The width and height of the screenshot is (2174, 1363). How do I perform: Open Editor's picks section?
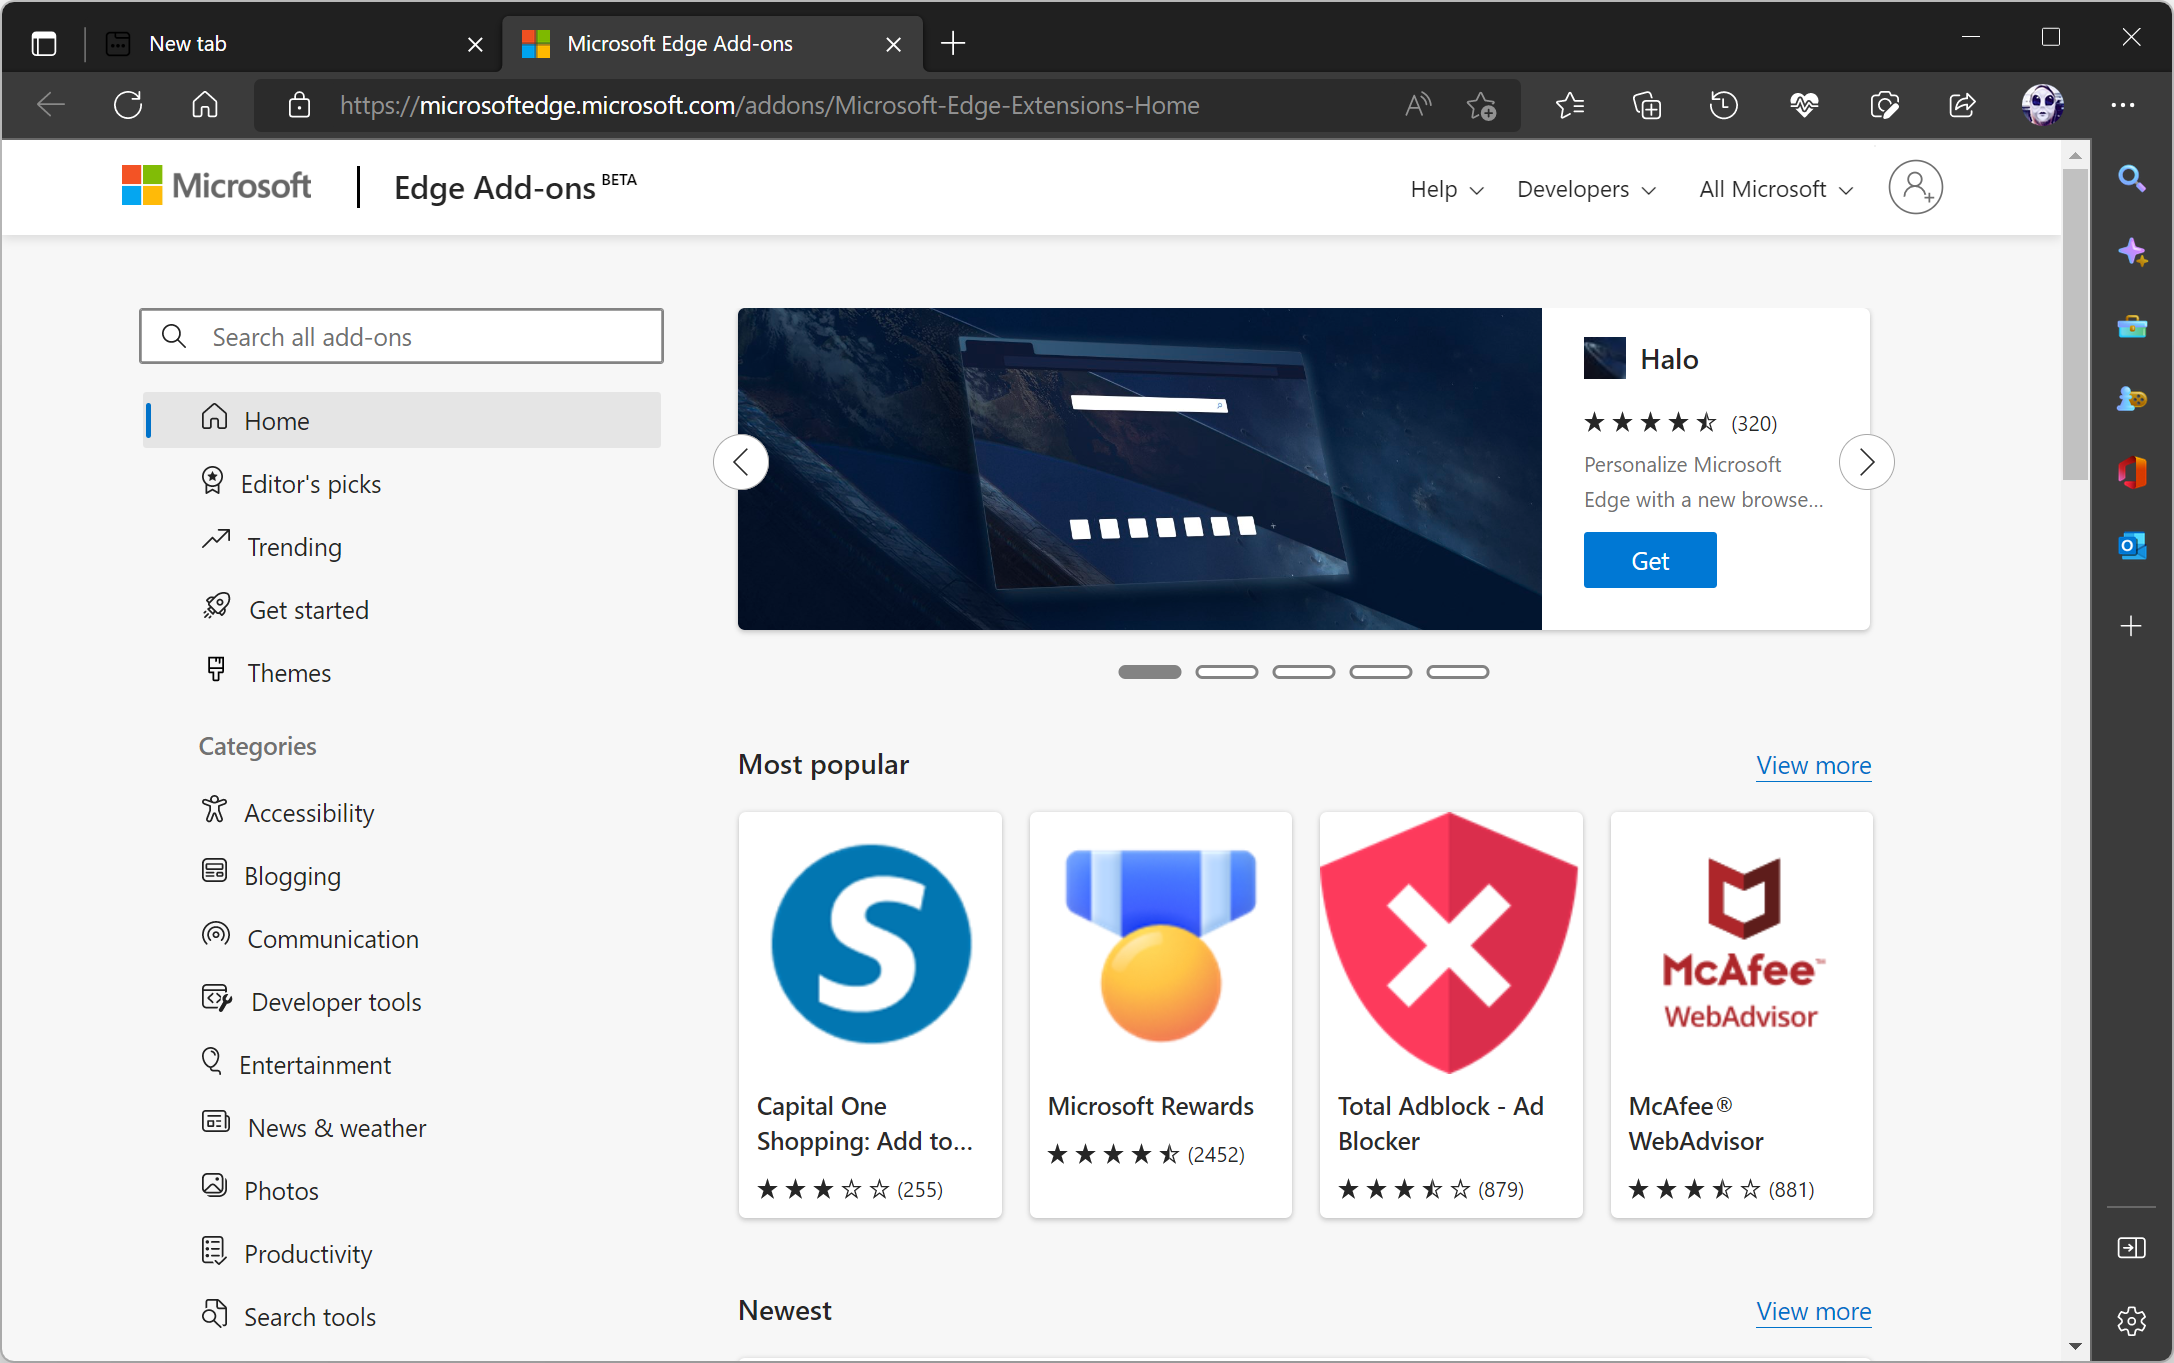click(290, 484)
